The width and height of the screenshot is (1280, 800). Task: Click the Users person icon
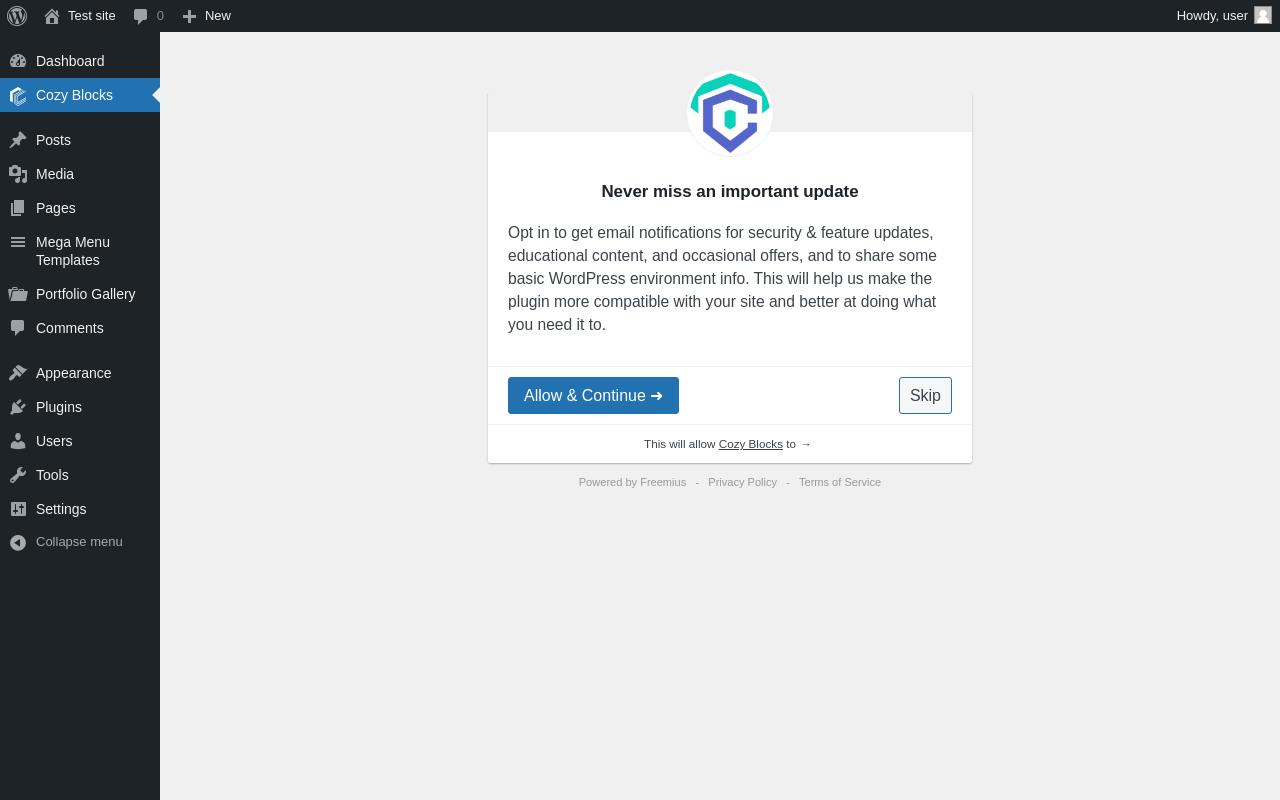coord(18,441)
